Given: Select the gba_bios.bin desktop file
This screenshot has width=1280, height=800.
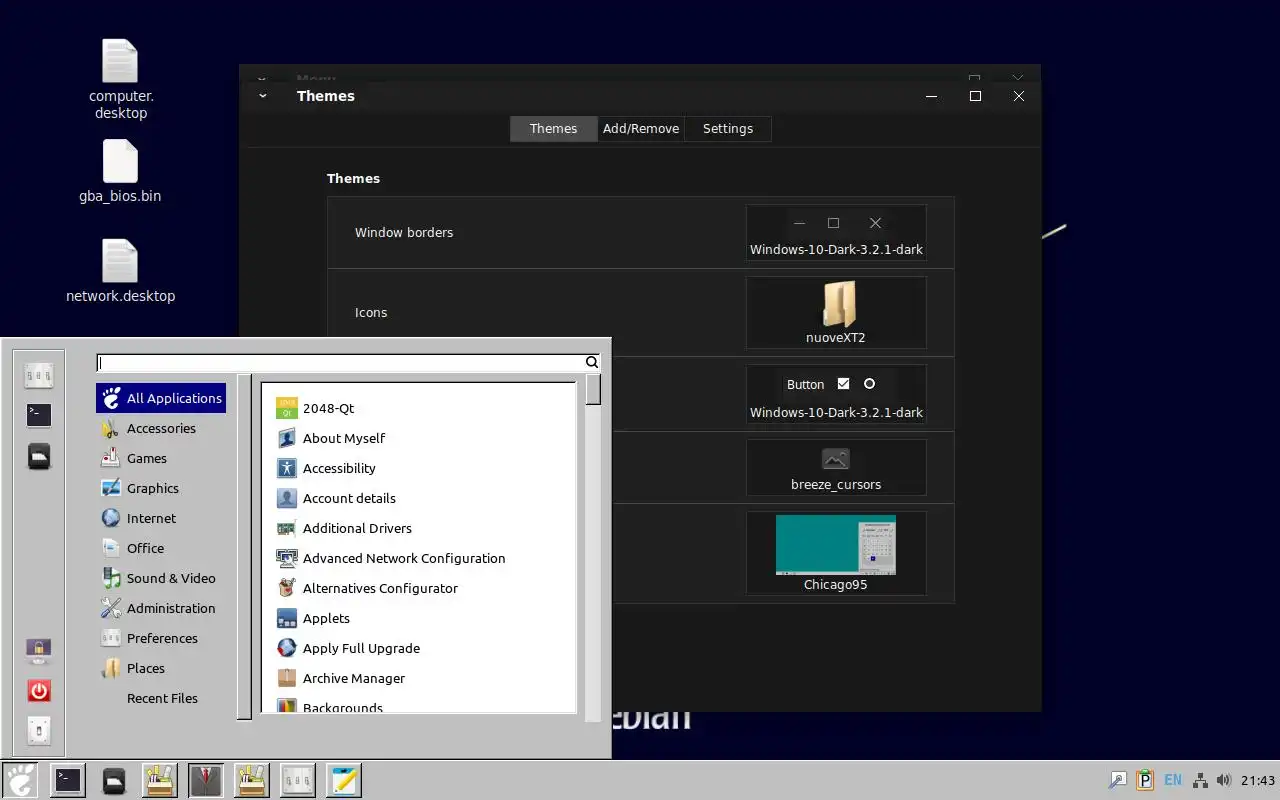Looking at the screenshot, I should 120,172.
